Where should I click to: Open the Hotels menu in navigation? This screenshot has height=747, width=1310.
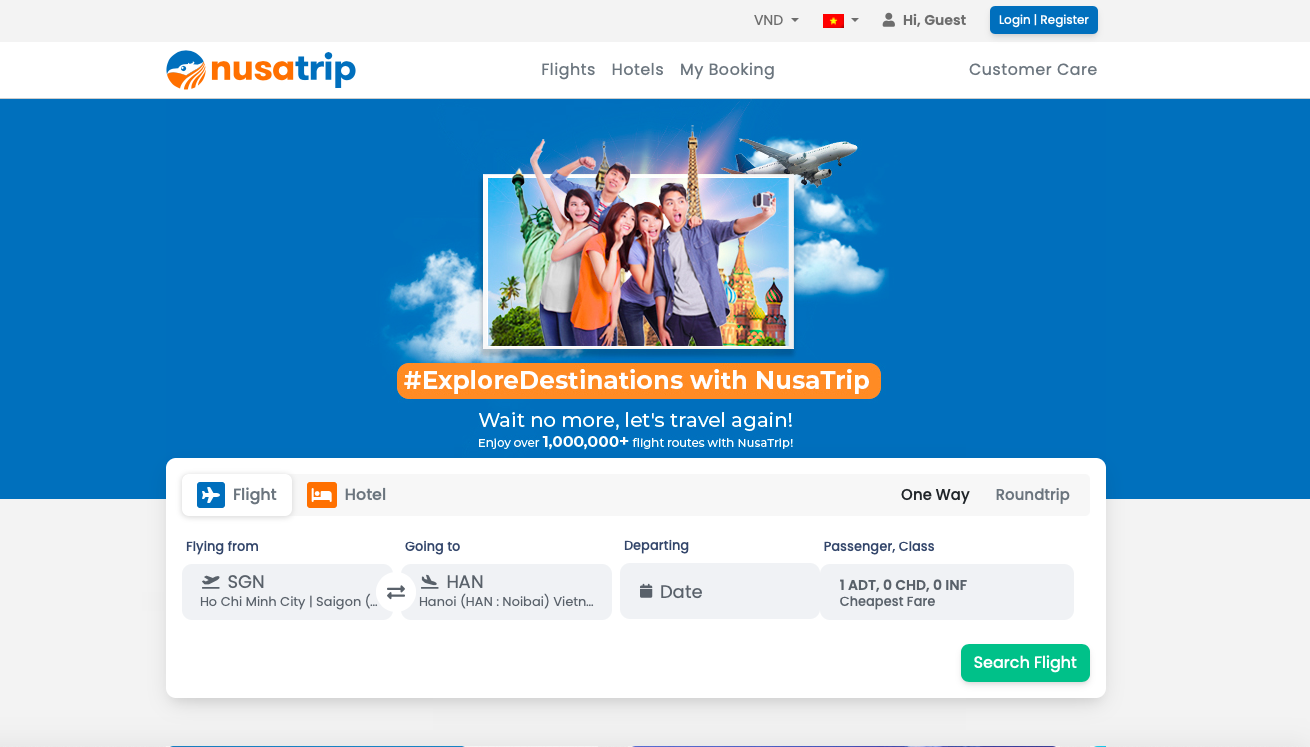(638, 70)
